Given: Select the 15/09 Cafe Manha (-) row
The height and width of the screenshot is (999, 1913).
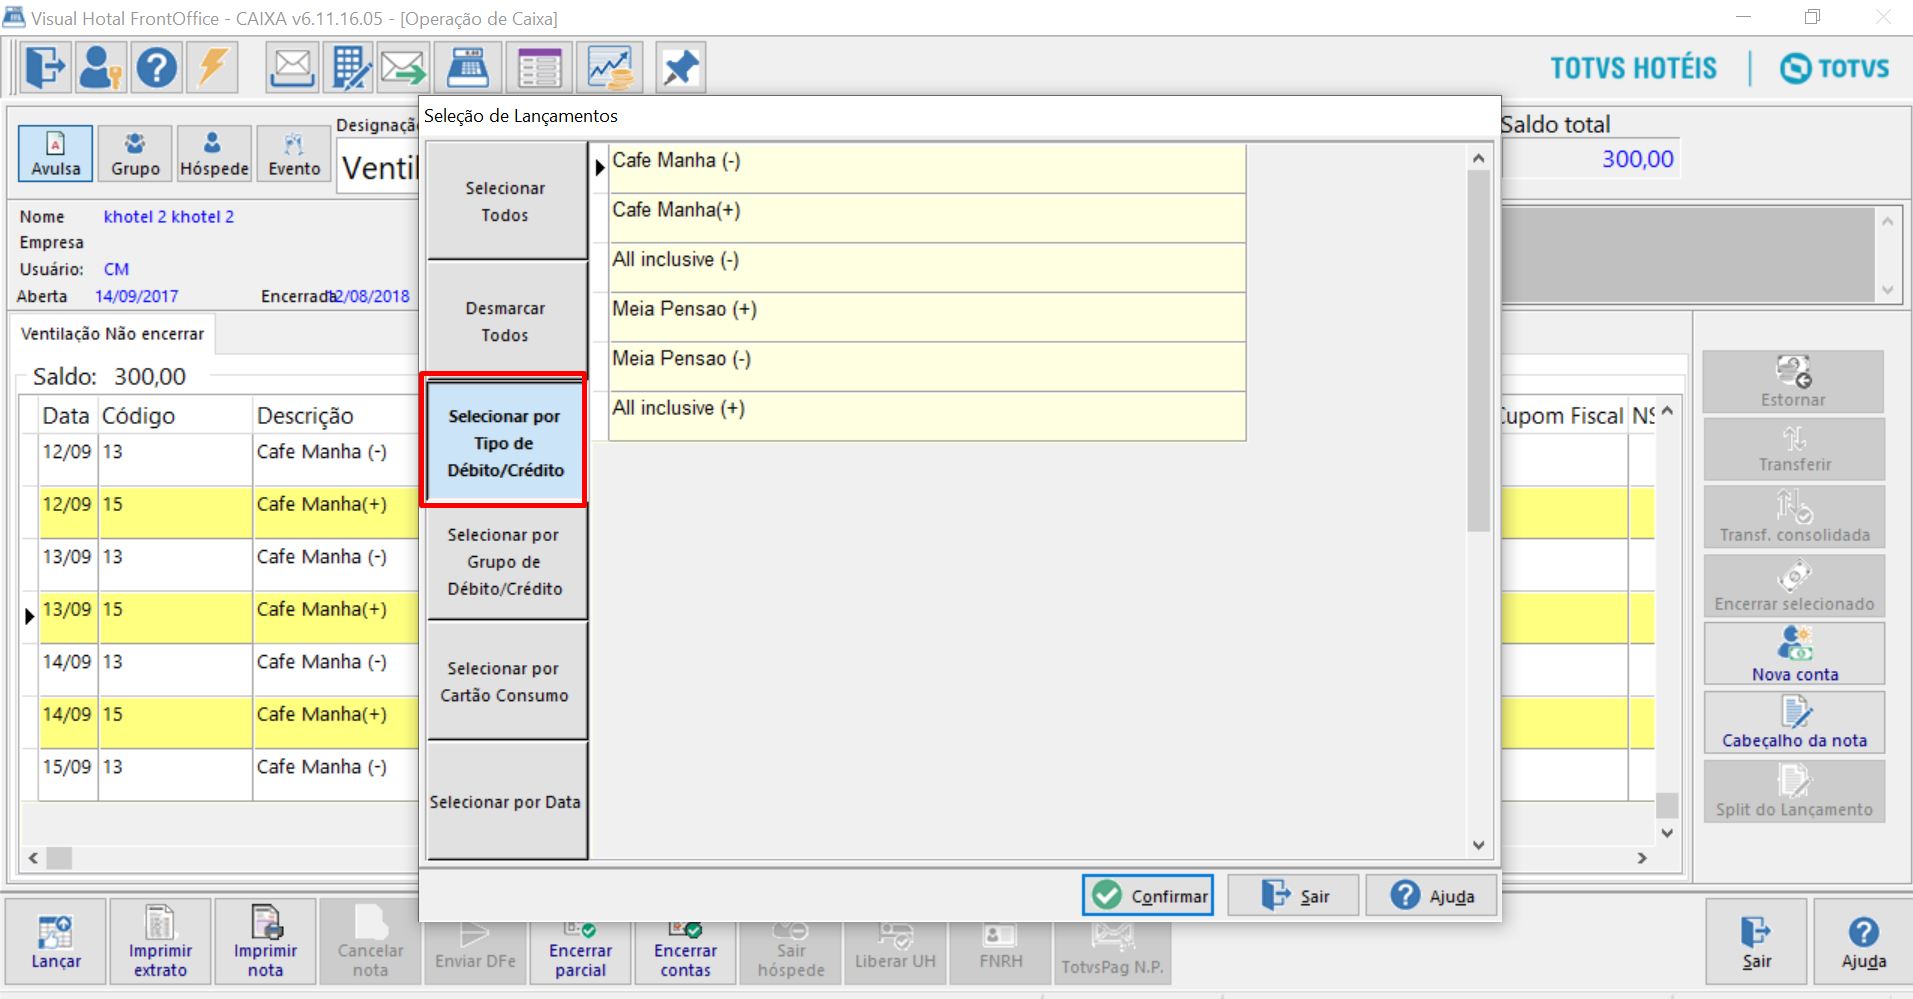Looking at the screenshot, I should pyautogui.click(x=229, y=774).
